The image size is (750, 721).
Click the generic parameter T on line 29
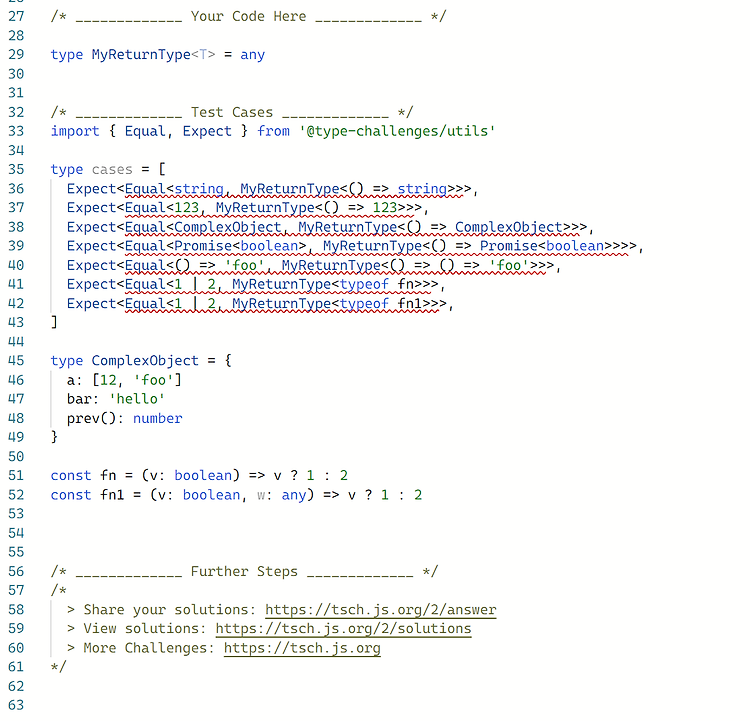pyautogui.click(x=203, y=55)
